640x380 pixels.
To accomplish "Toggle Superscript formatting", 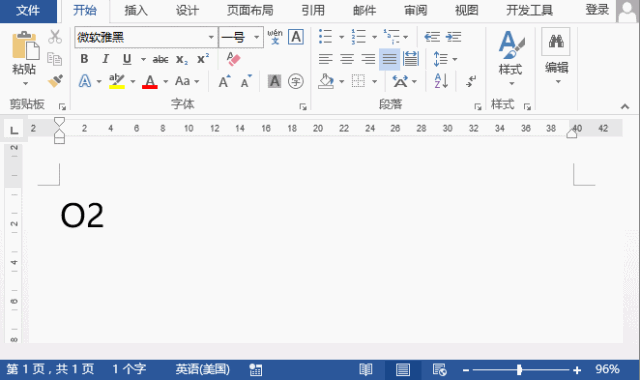I will [x=203, y=59].
